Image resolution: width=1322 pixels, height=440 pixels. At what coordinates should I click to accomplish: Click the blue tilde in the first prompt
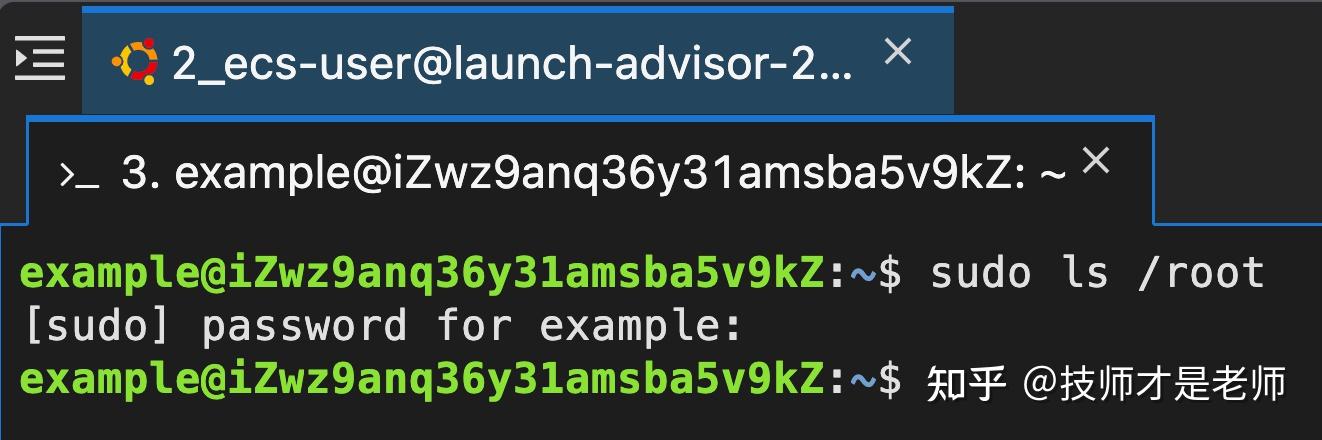coord(864,274)
